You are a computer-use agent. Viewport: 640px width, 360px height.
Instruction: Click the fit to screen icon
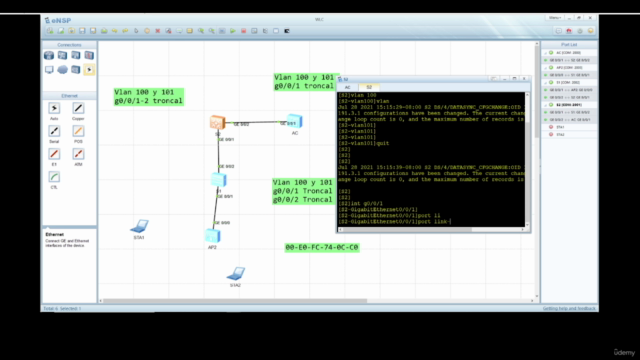point(222,31)
